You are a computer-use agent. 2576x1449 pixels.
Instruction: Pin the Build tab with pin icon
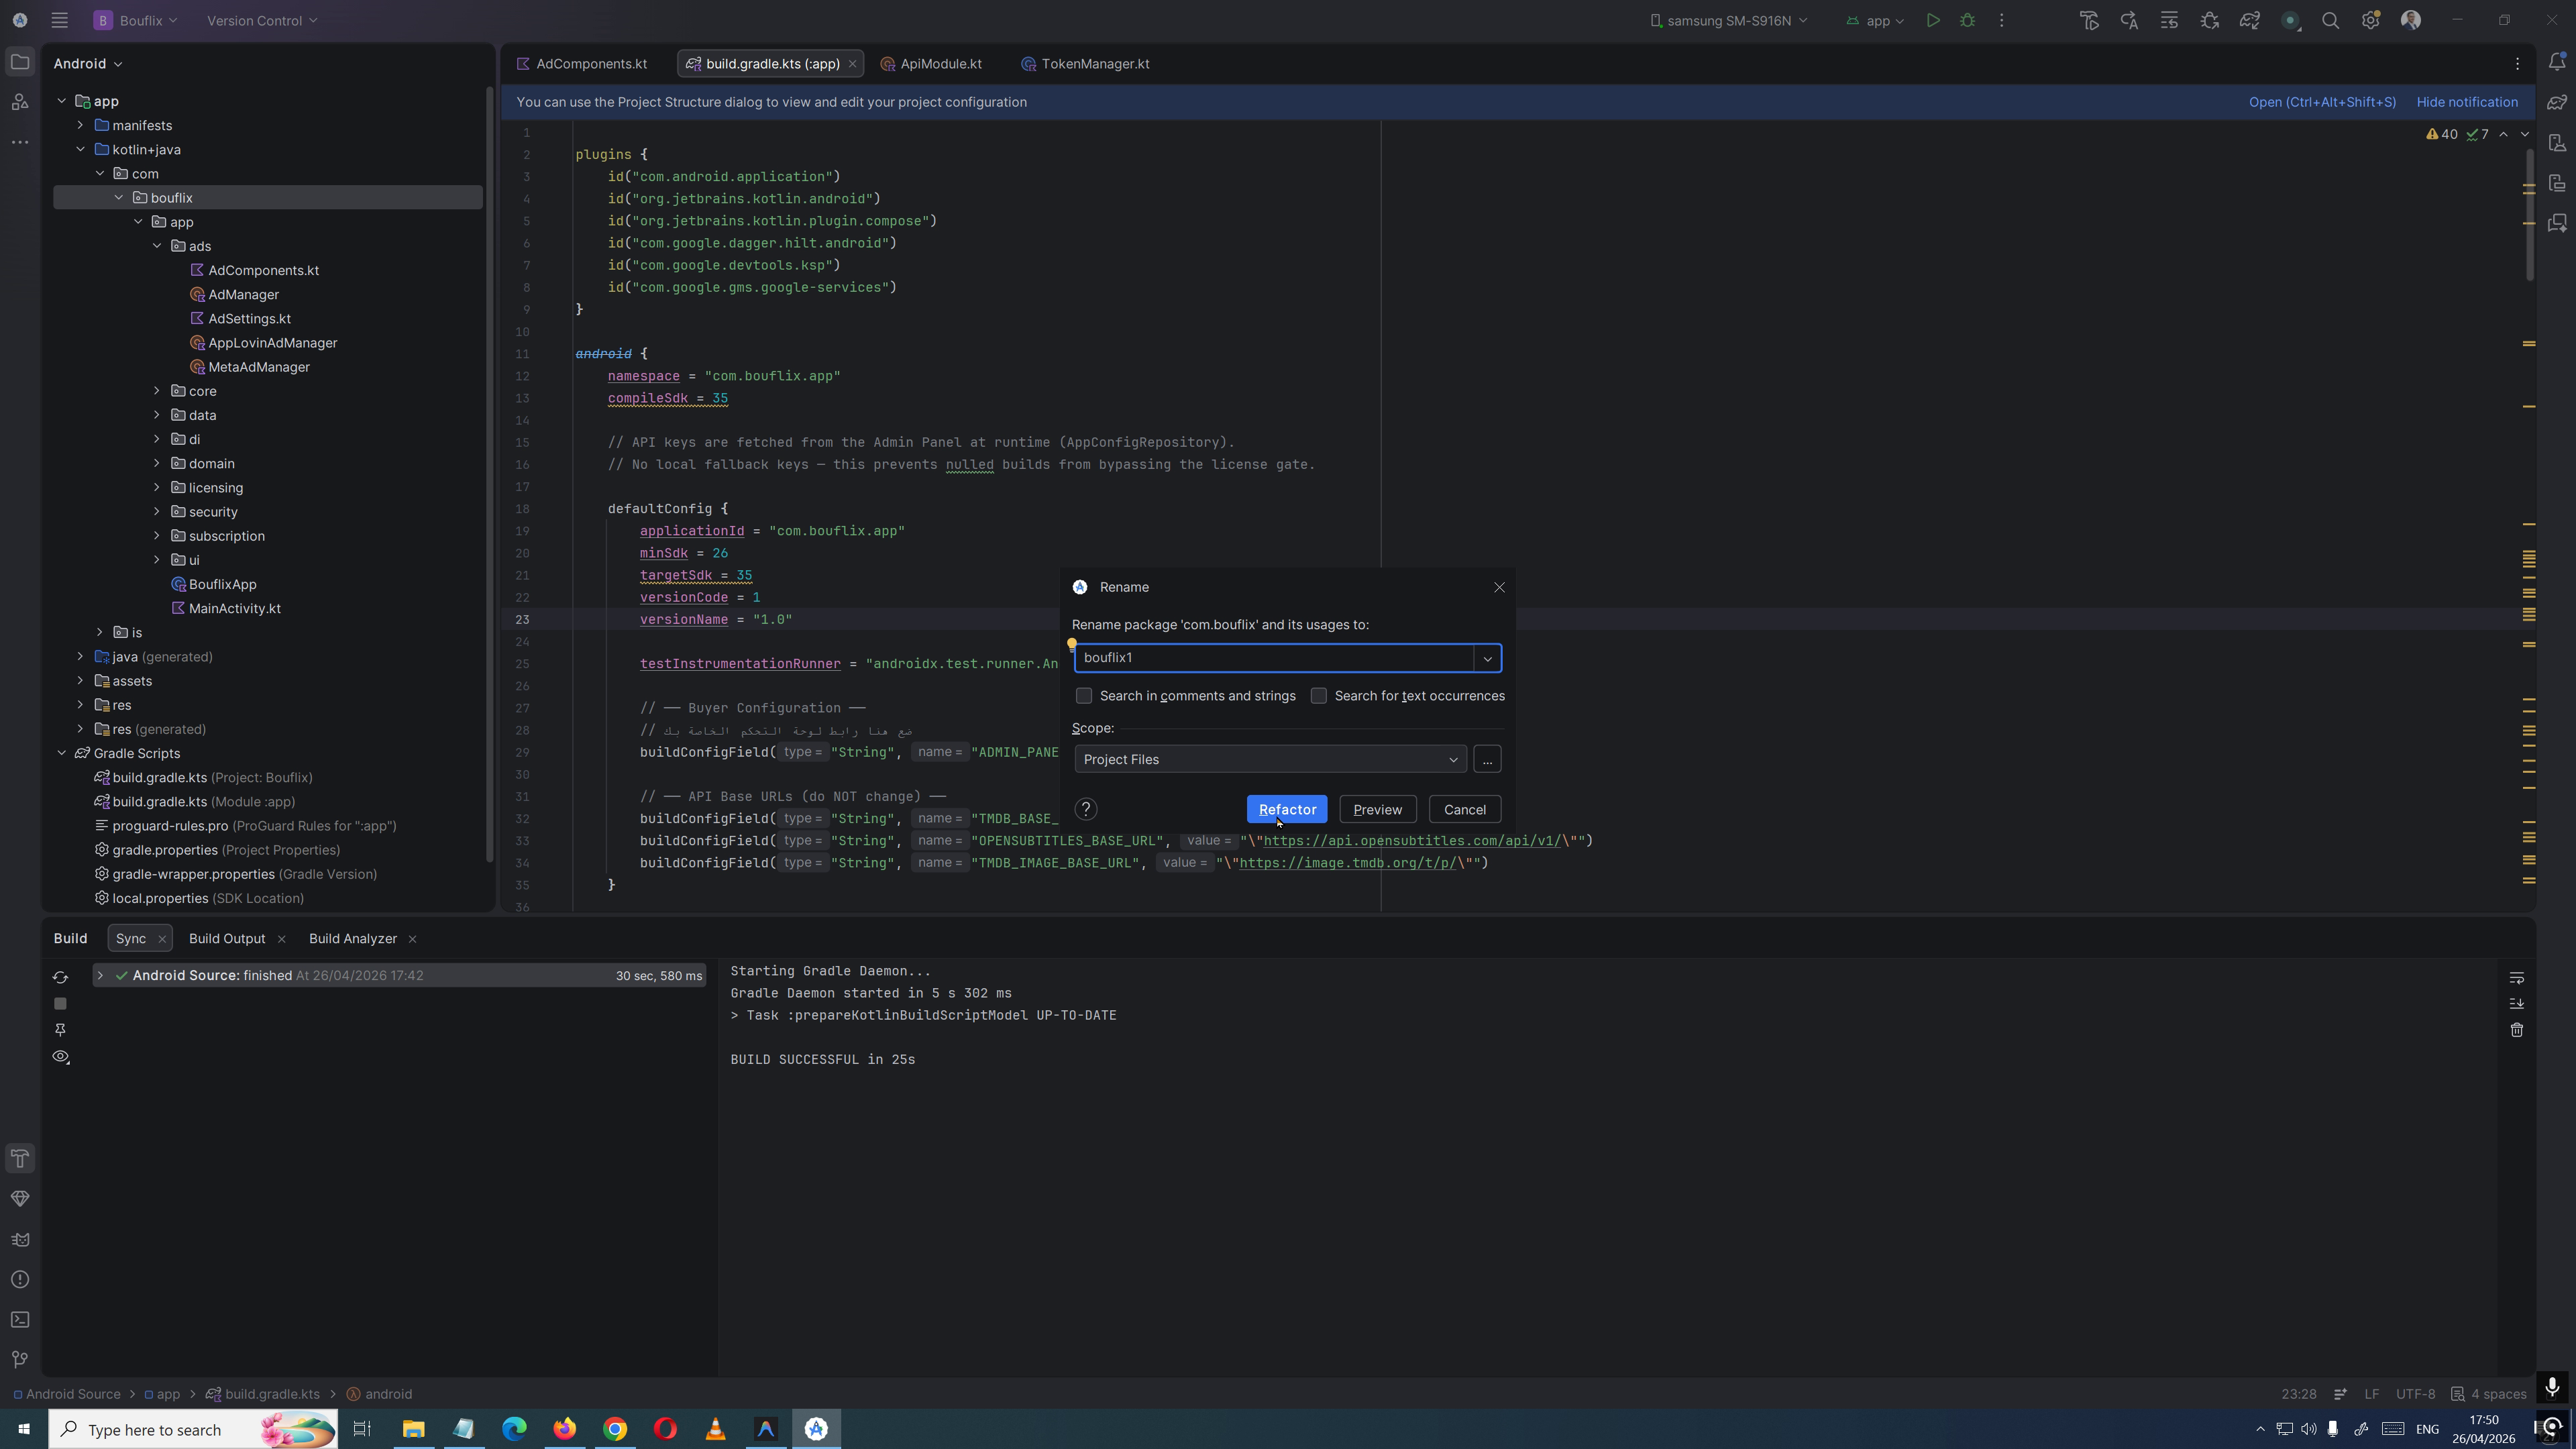click(60, 1030)
